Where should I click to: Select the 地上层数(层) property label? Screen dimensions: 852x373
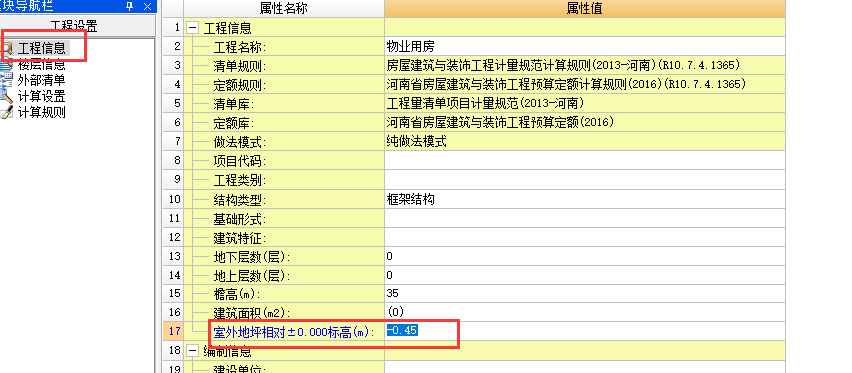coord(252,276)
